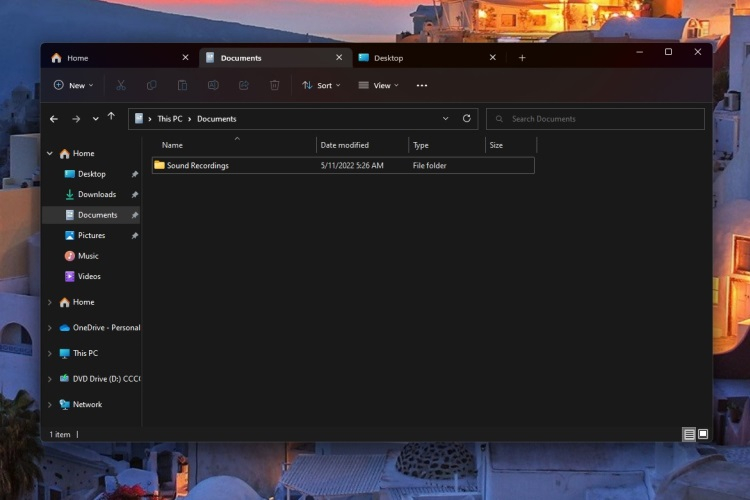Click the Rename icon in toolbar
Viewport: 750px width, 500px height.
pos(213,86)
